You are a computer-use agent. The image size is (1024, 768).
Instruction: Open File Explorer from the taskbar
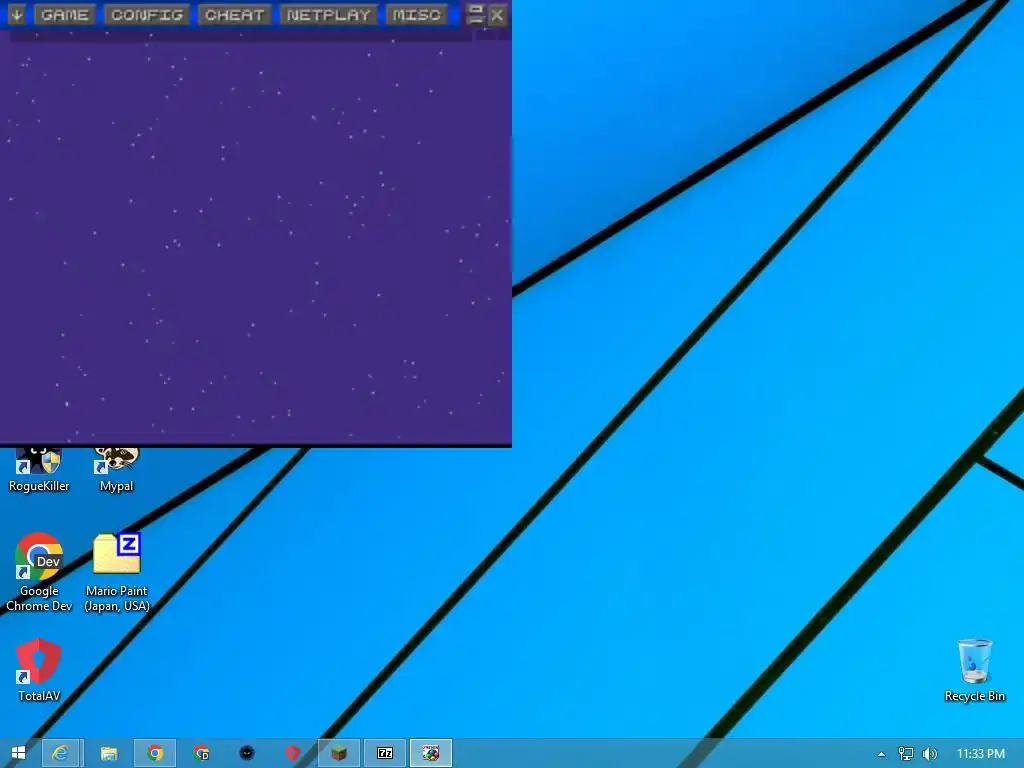pyautogui.click(x=108, y=753)
